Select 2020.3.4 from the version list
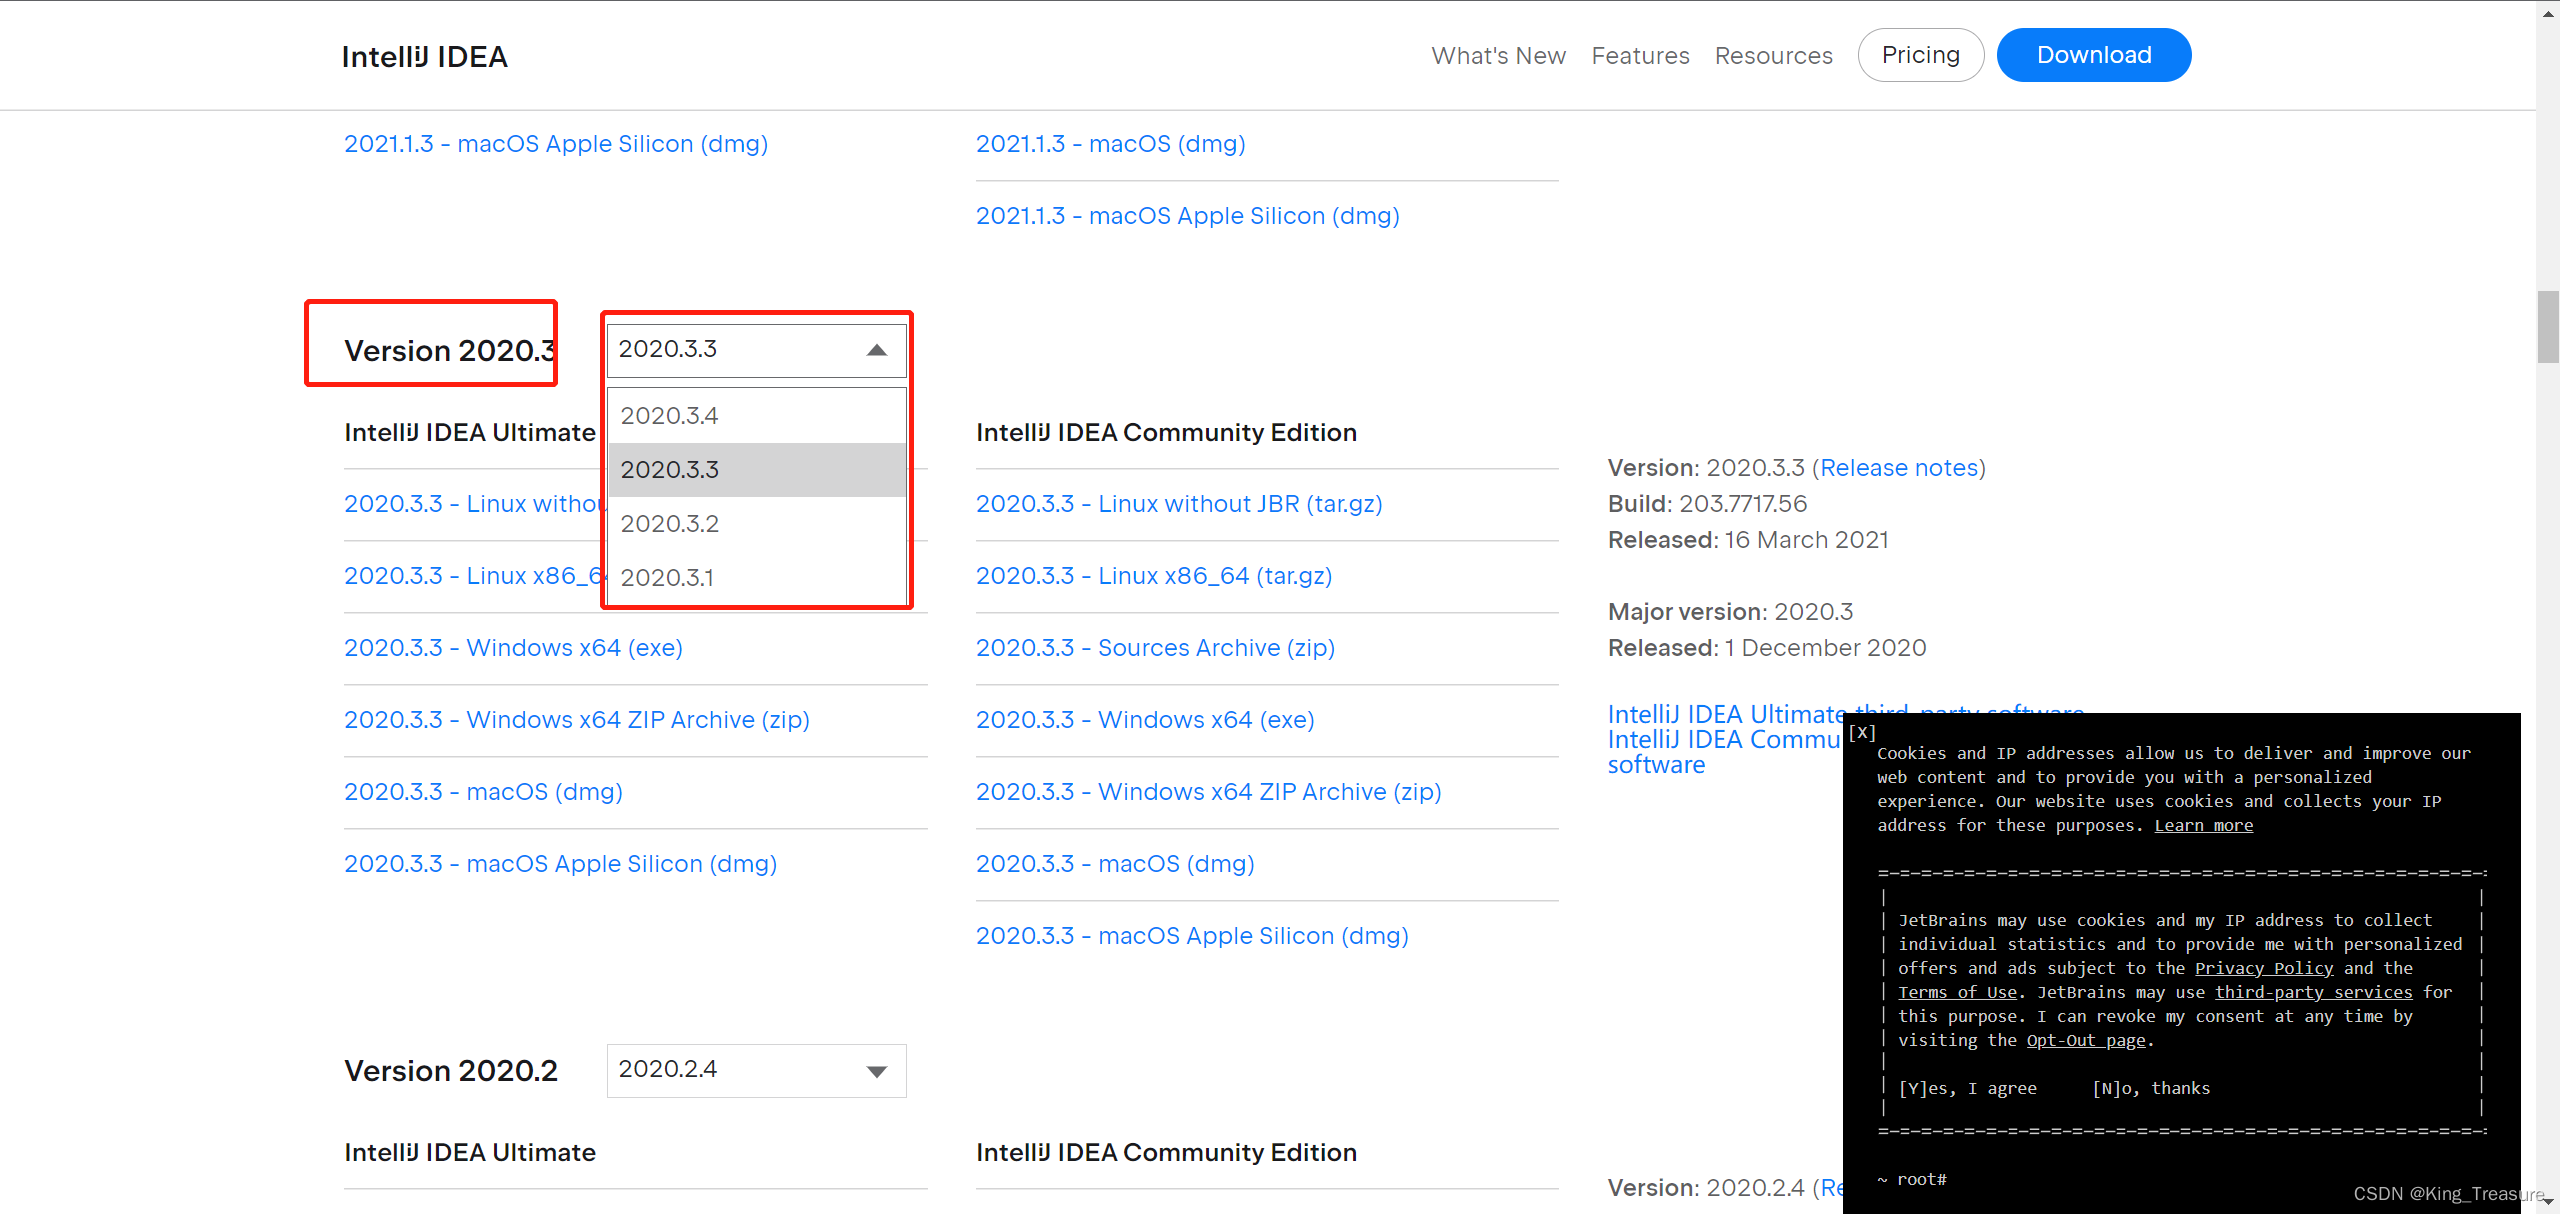 click(757, 415)
